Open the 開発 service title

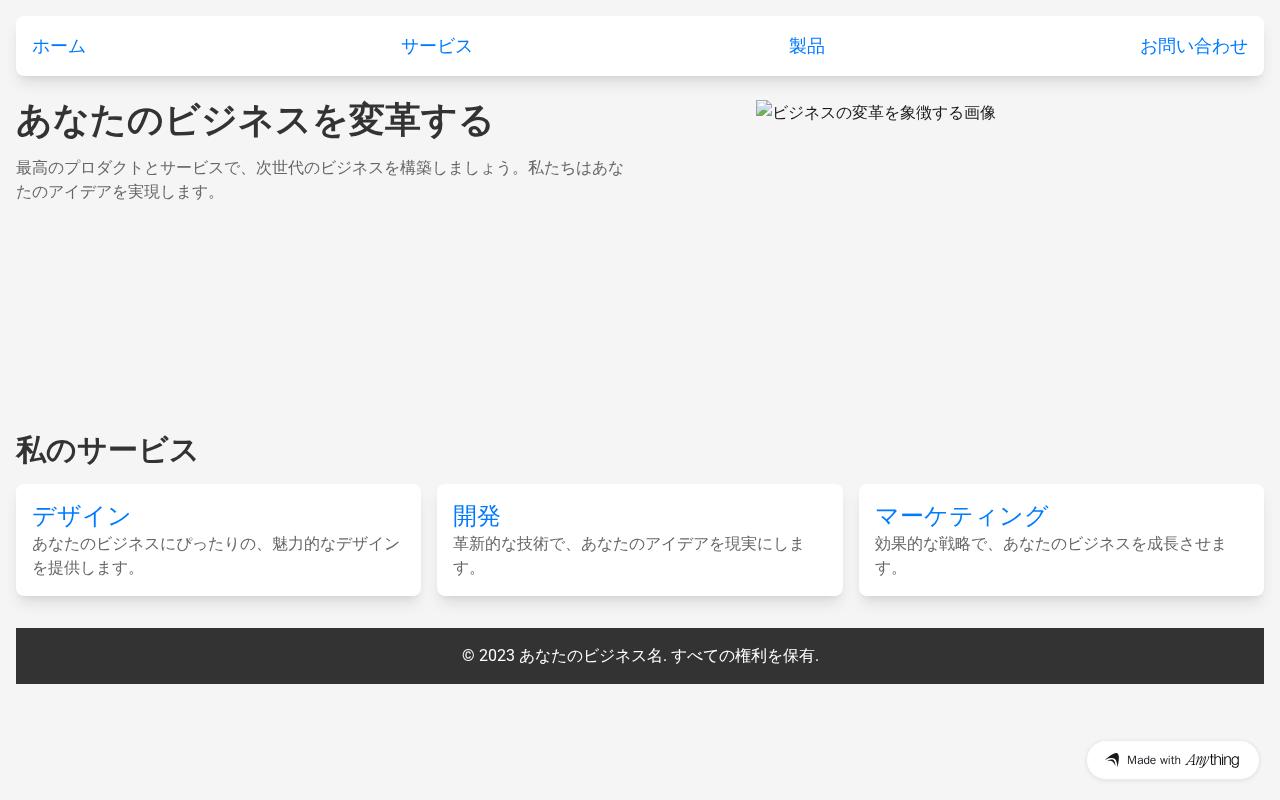coord(476,516)
